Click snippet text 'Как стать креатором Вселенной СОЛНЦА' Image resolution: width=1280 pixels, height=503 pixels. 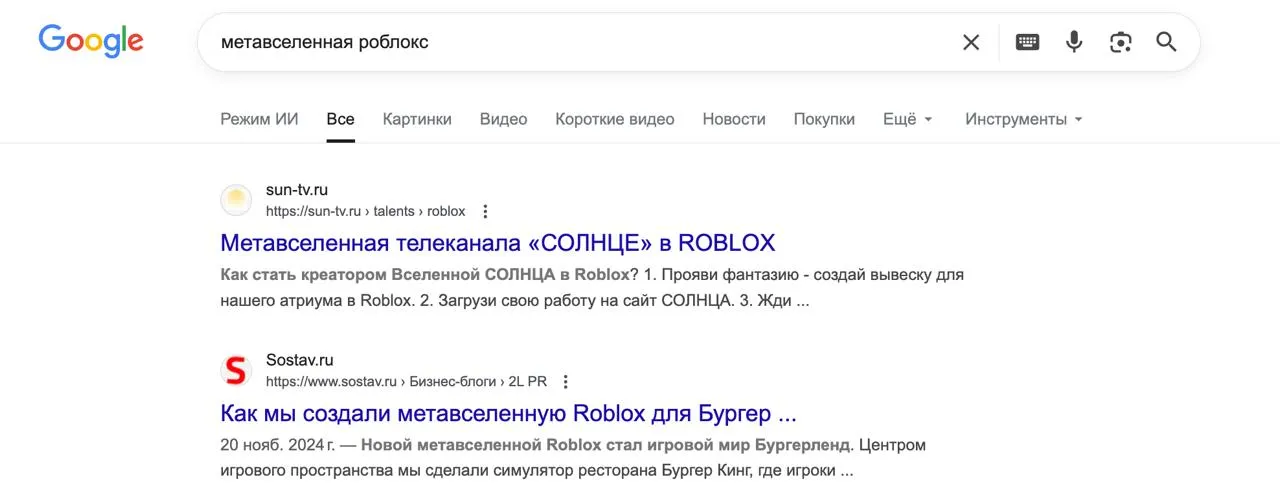387,274
